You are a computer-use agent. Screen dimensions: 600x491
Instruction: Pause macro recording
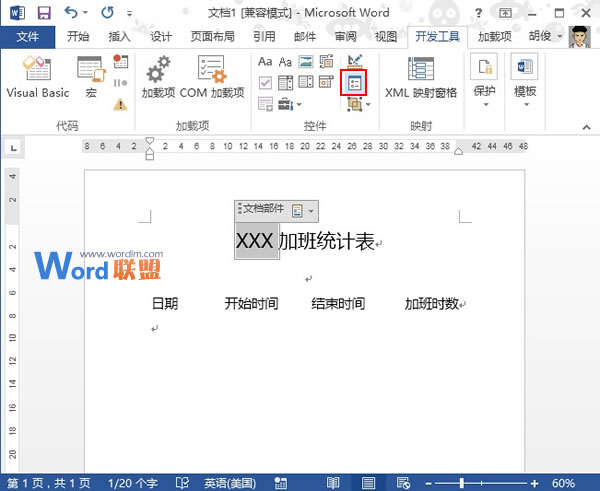[121, 83]
